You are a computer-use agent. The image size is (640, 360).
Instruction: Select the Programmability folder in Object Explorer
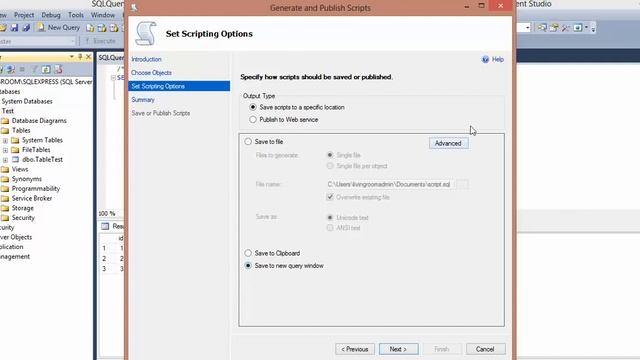coord(36,189)
